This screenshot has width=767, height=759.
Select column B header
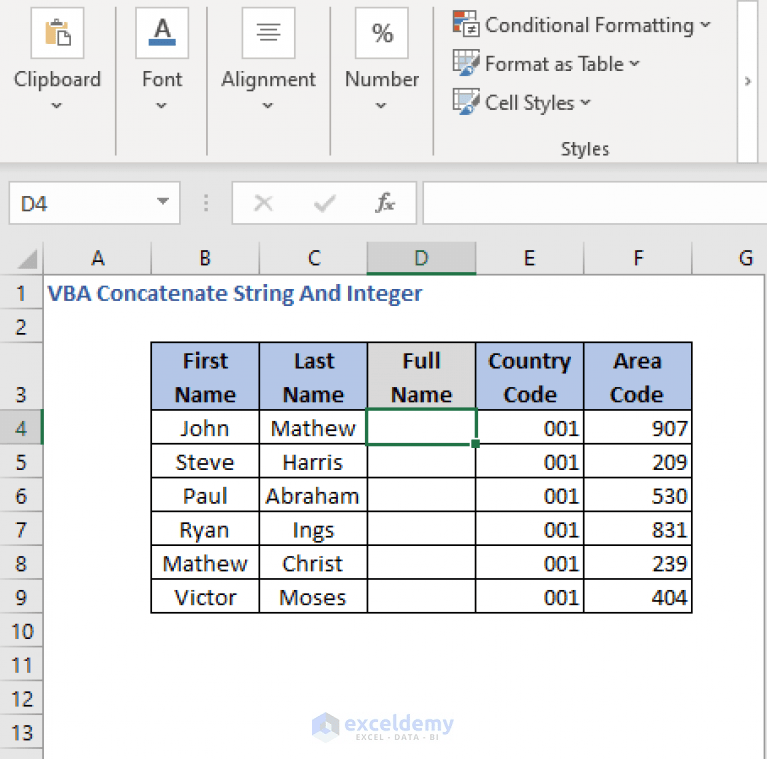point(205,258)
